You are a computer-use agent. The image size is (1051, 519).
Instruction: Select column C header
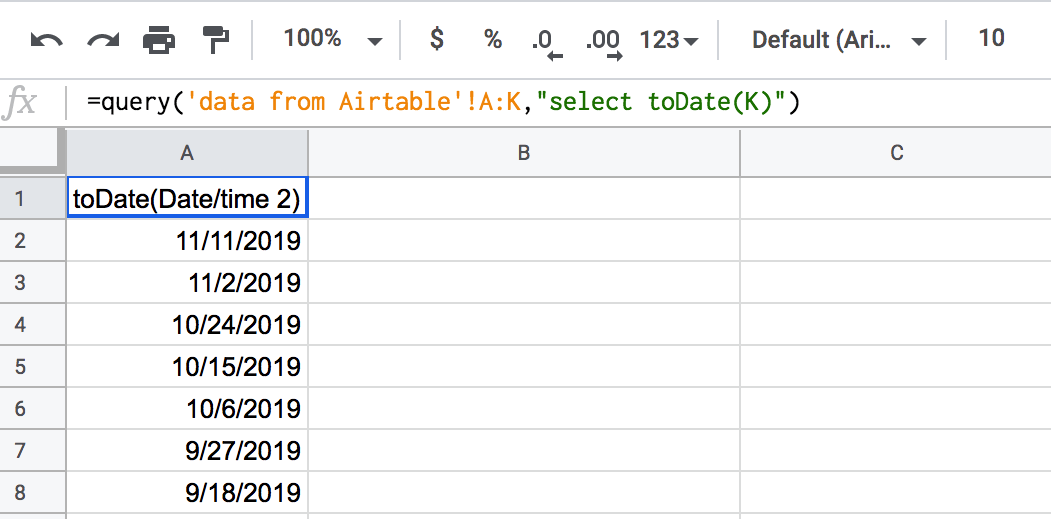[895, 153]
